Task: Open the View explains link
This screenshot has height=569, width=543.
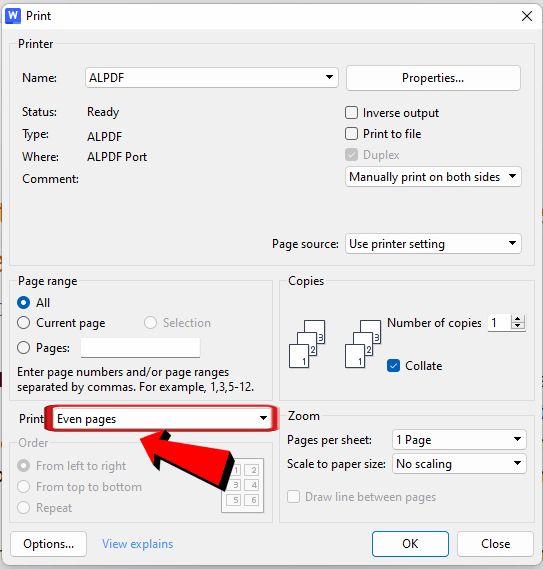Action: [x=138, y=544]
